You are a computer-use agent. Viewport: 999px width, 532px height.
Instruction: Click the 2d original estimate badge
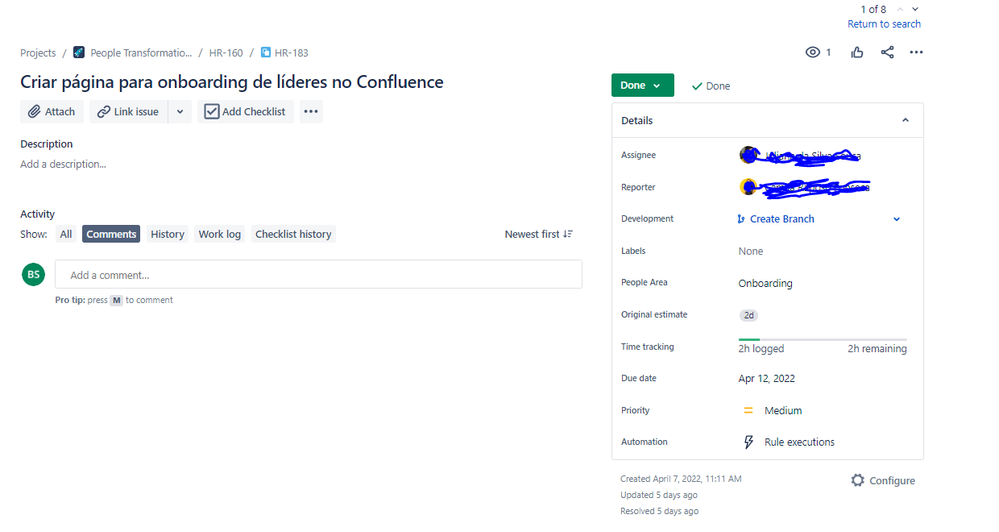click(749, 315)
